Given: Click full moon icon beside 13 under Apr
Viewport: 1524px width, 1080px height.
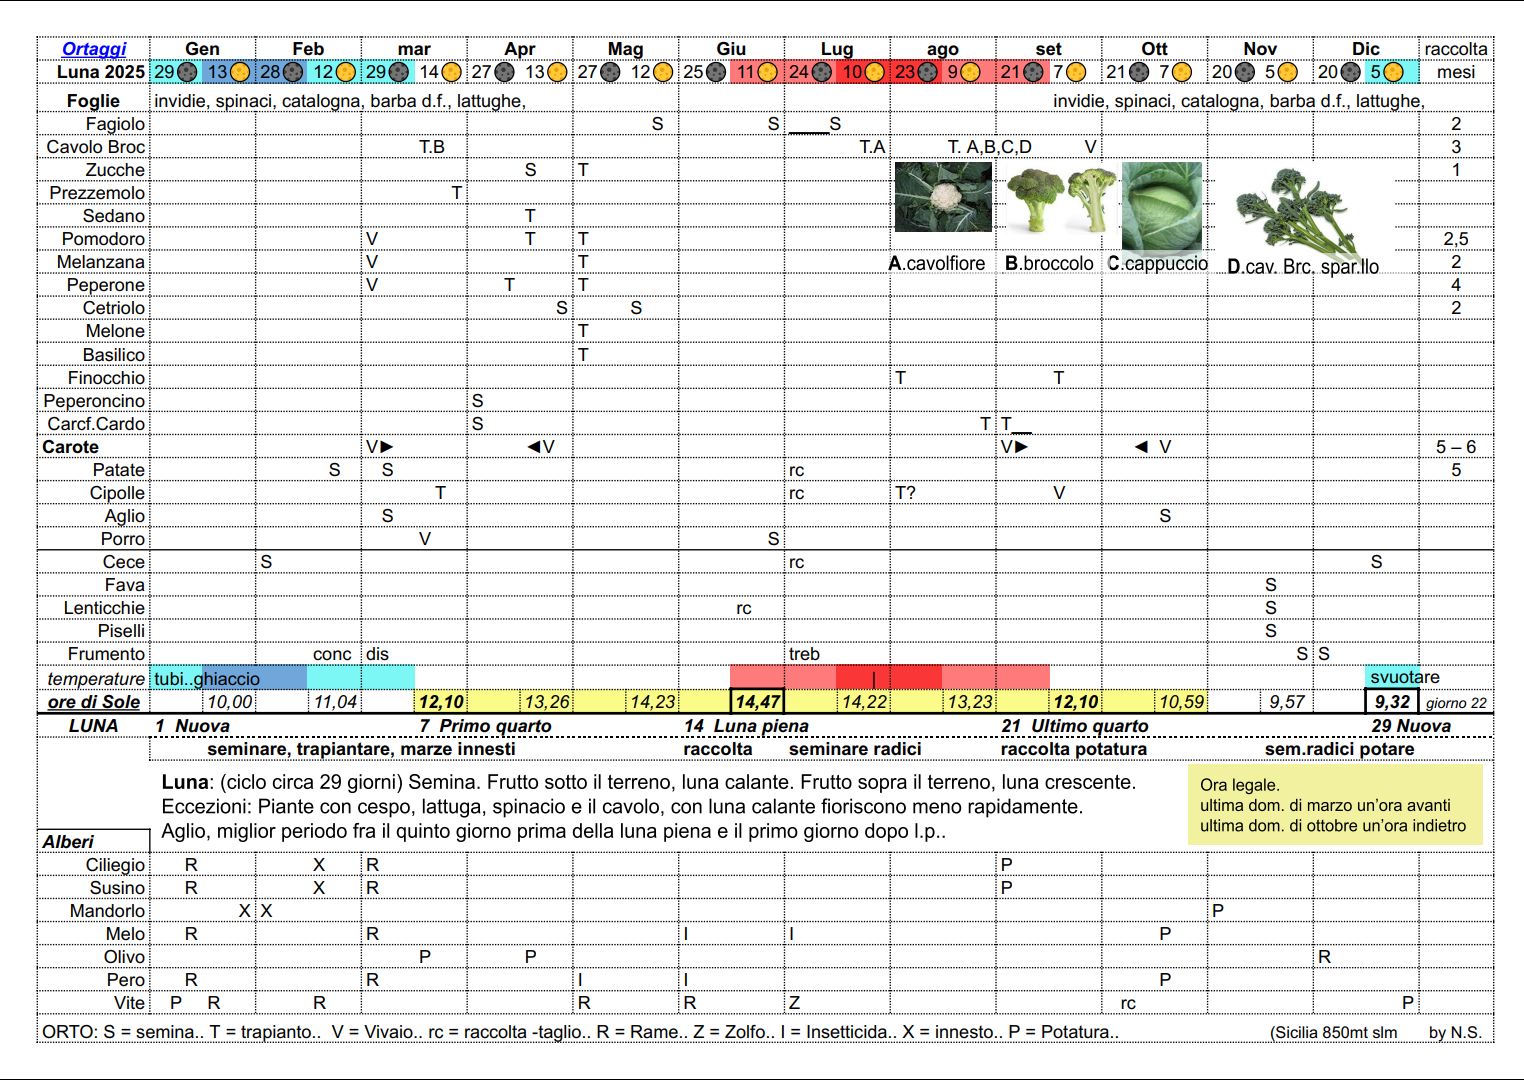Looking at the screenshot, I should coord(558,72).
